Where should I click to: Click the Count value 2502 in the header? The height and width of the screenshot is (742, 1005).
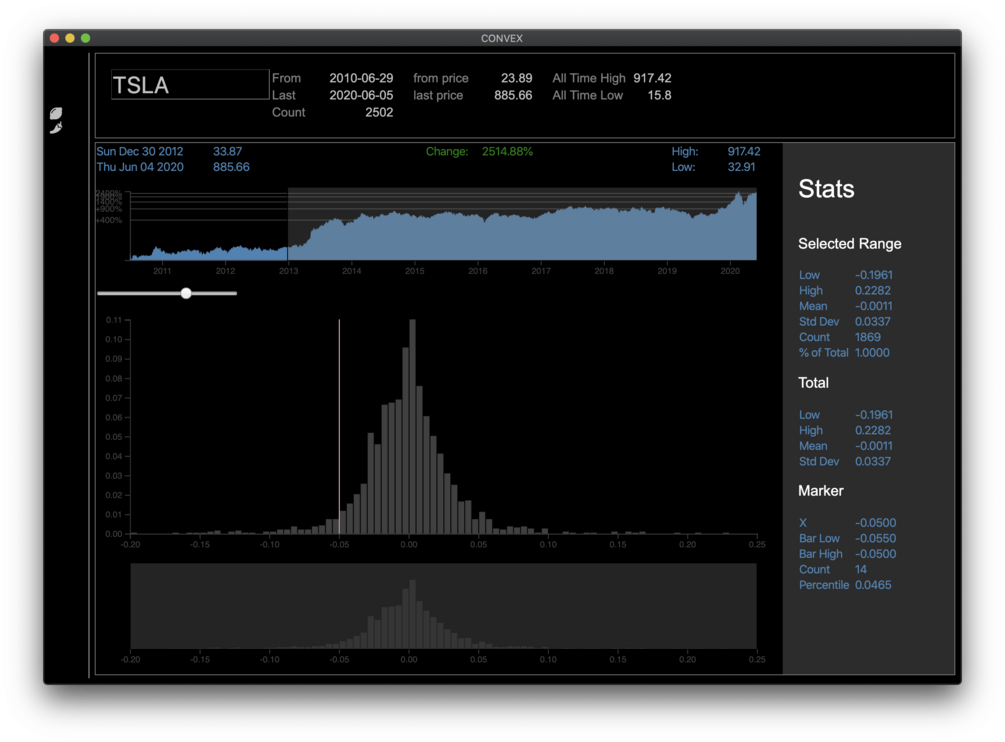(x=379, y=113)
